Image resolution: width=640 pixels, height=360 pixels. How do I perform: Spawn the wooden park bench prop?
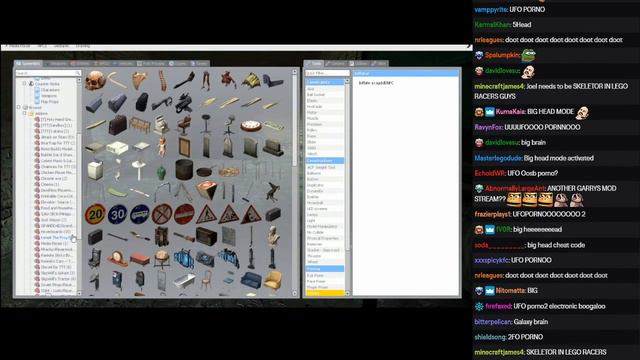140,125
